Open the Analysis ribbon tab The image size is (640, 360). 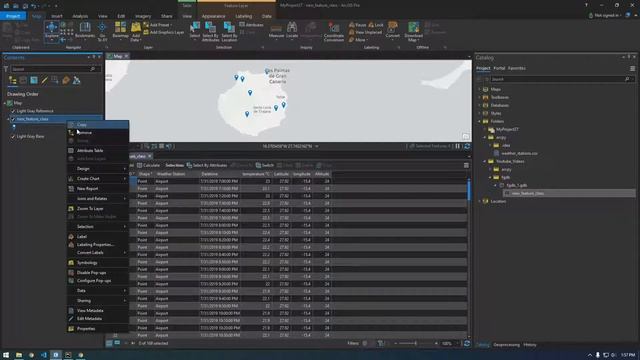[x=80, y=16]
